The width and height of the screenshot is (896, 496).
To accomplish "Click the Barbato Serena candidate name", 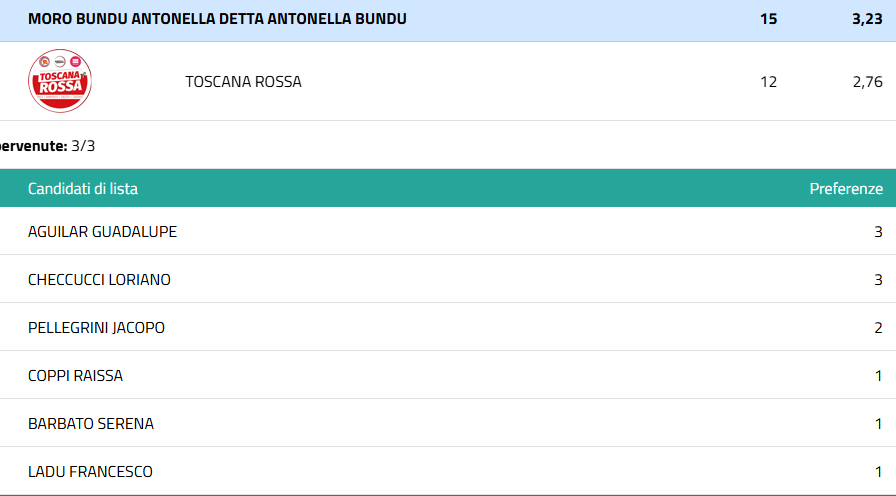I will 91,424.
